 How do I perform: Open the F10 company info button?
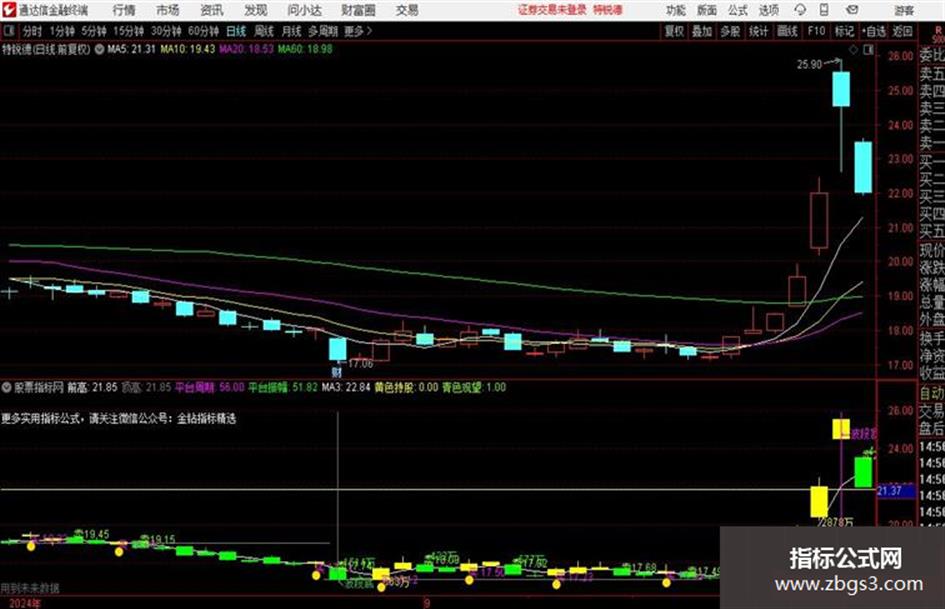click(x=816, y=31)
